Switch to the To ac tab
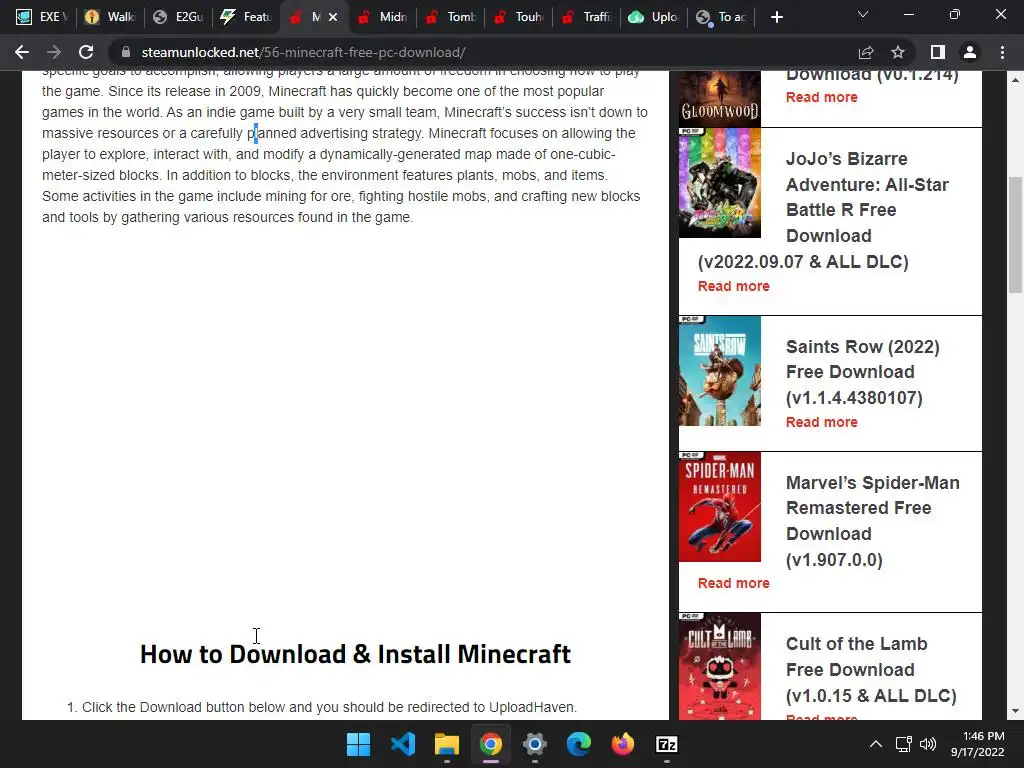The width and height of the screenshot is (1024, 768). click(722, 17)
